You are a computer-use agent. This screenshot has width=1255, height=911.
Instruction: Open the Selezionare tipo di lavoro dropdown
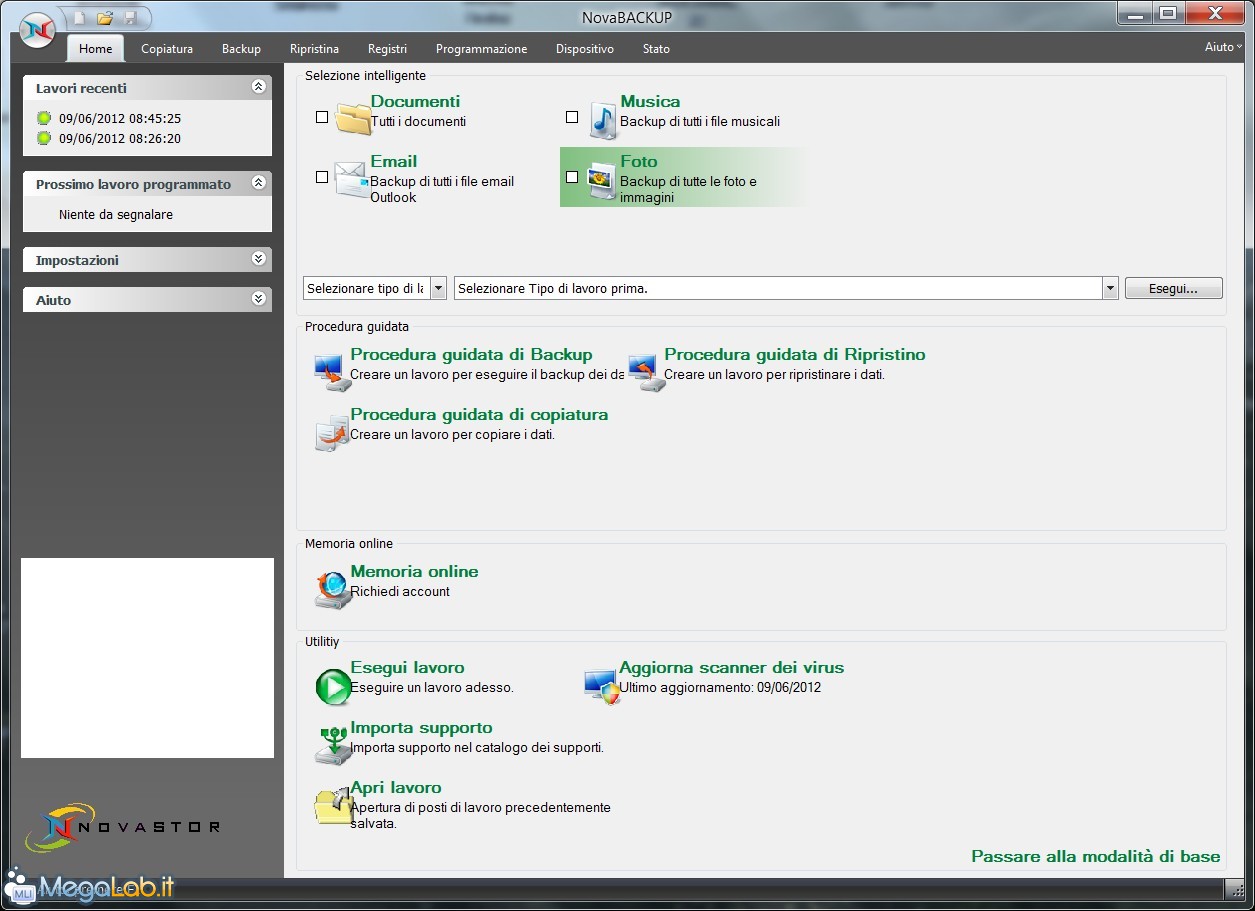[438, 288]
